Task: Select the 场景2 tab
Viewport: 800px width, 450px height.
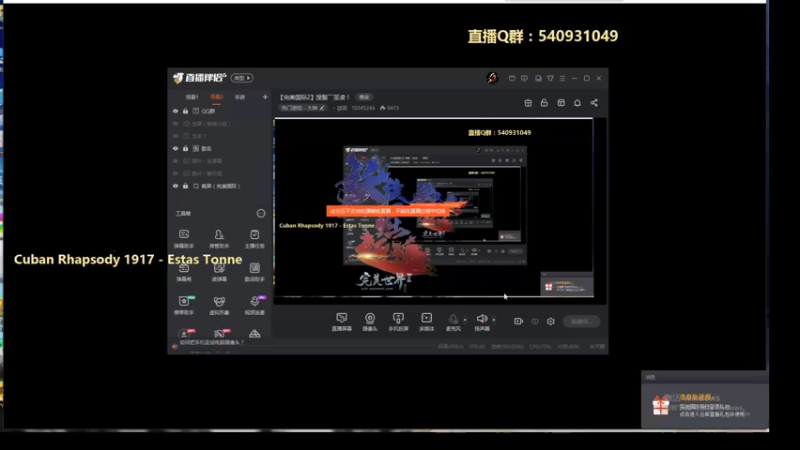Action: pyautogui.click(x=216, y=97)
